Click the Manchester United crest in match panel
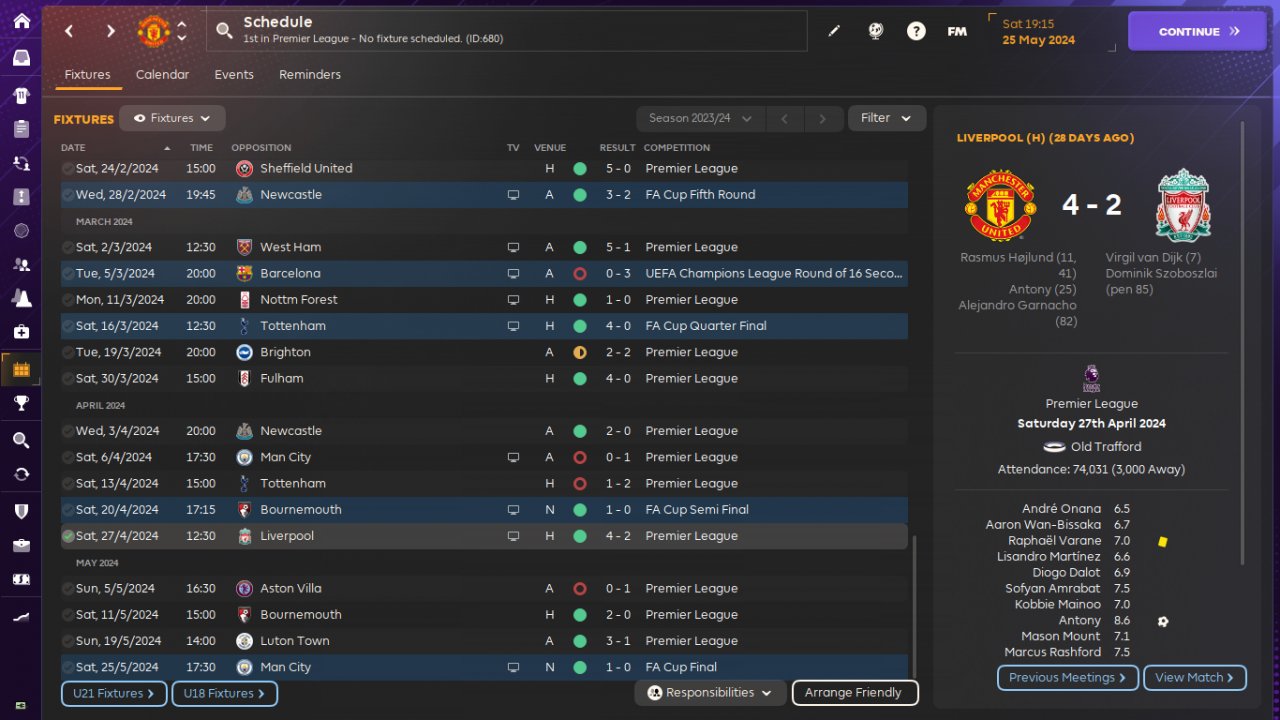 point(1000,205)
